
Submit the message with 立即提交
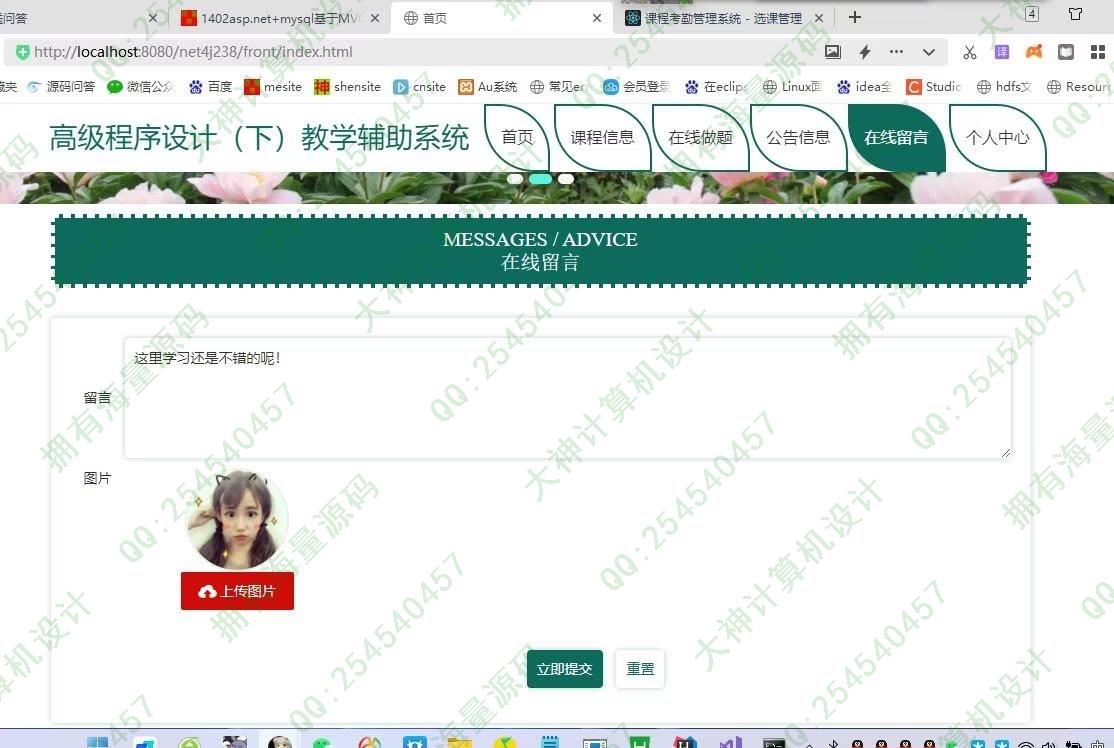(x=565, y=669)
